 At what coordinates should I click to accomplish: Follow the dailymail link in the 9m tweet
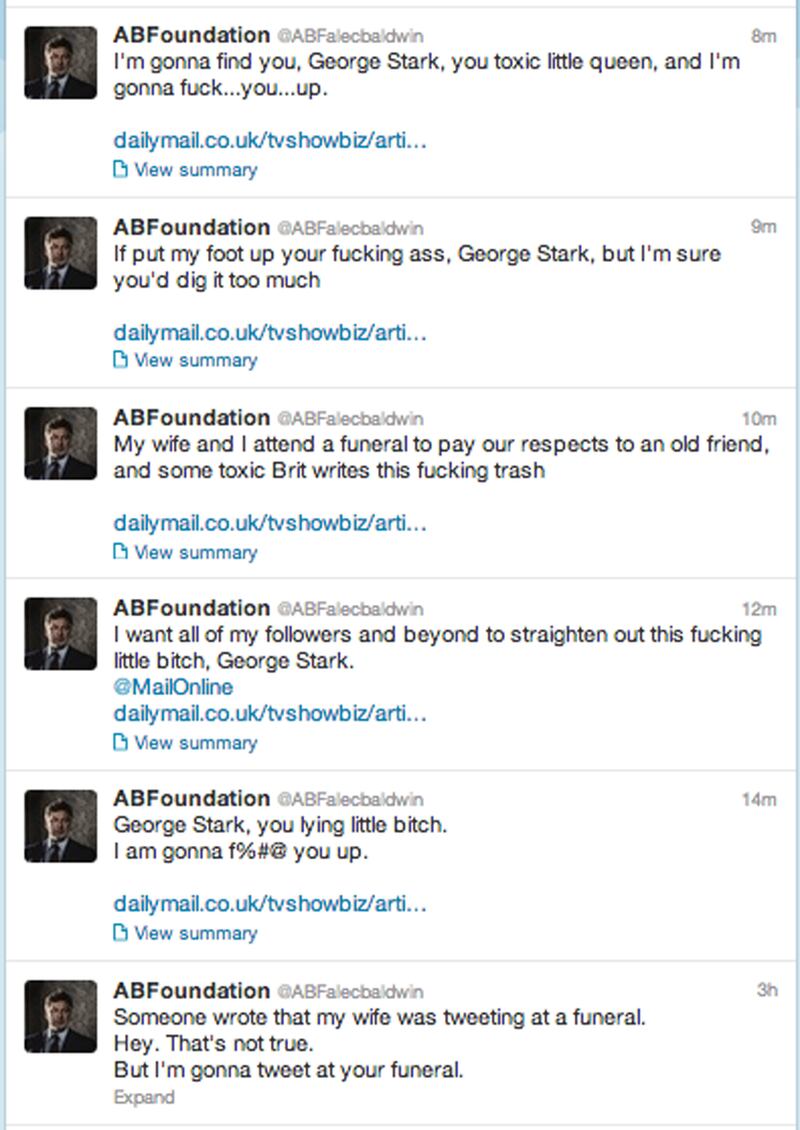[270, 331]
